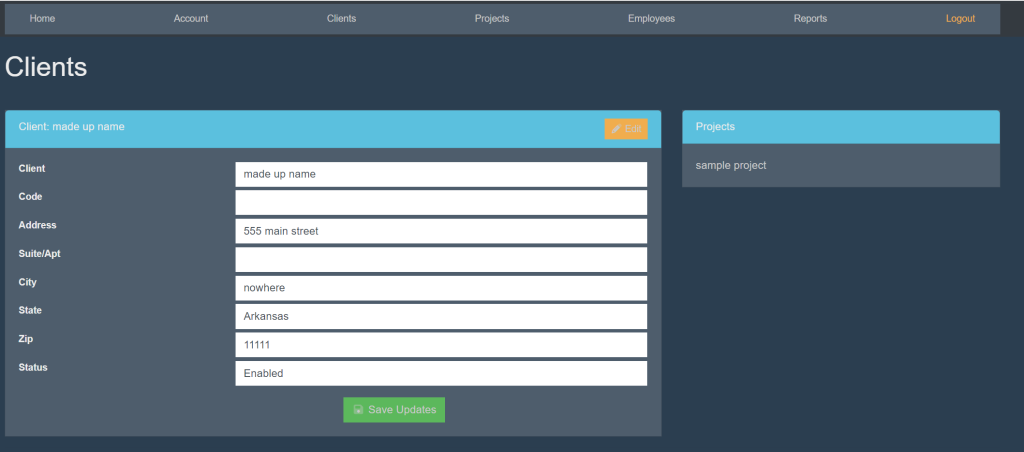Image resolution: width=1024 pixels, height=452 pixels.
Task: Click the pencil Edit button
Action: [x=626, y=129]
